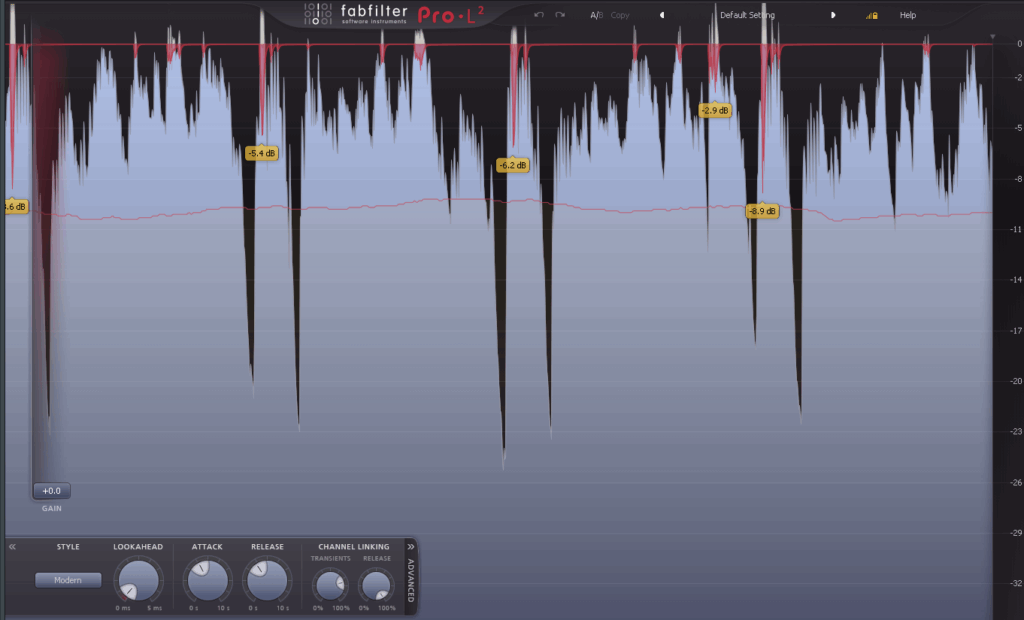The image size is (1024, 620).
Task: Open the Modern style selector
Action: point(68,580)
